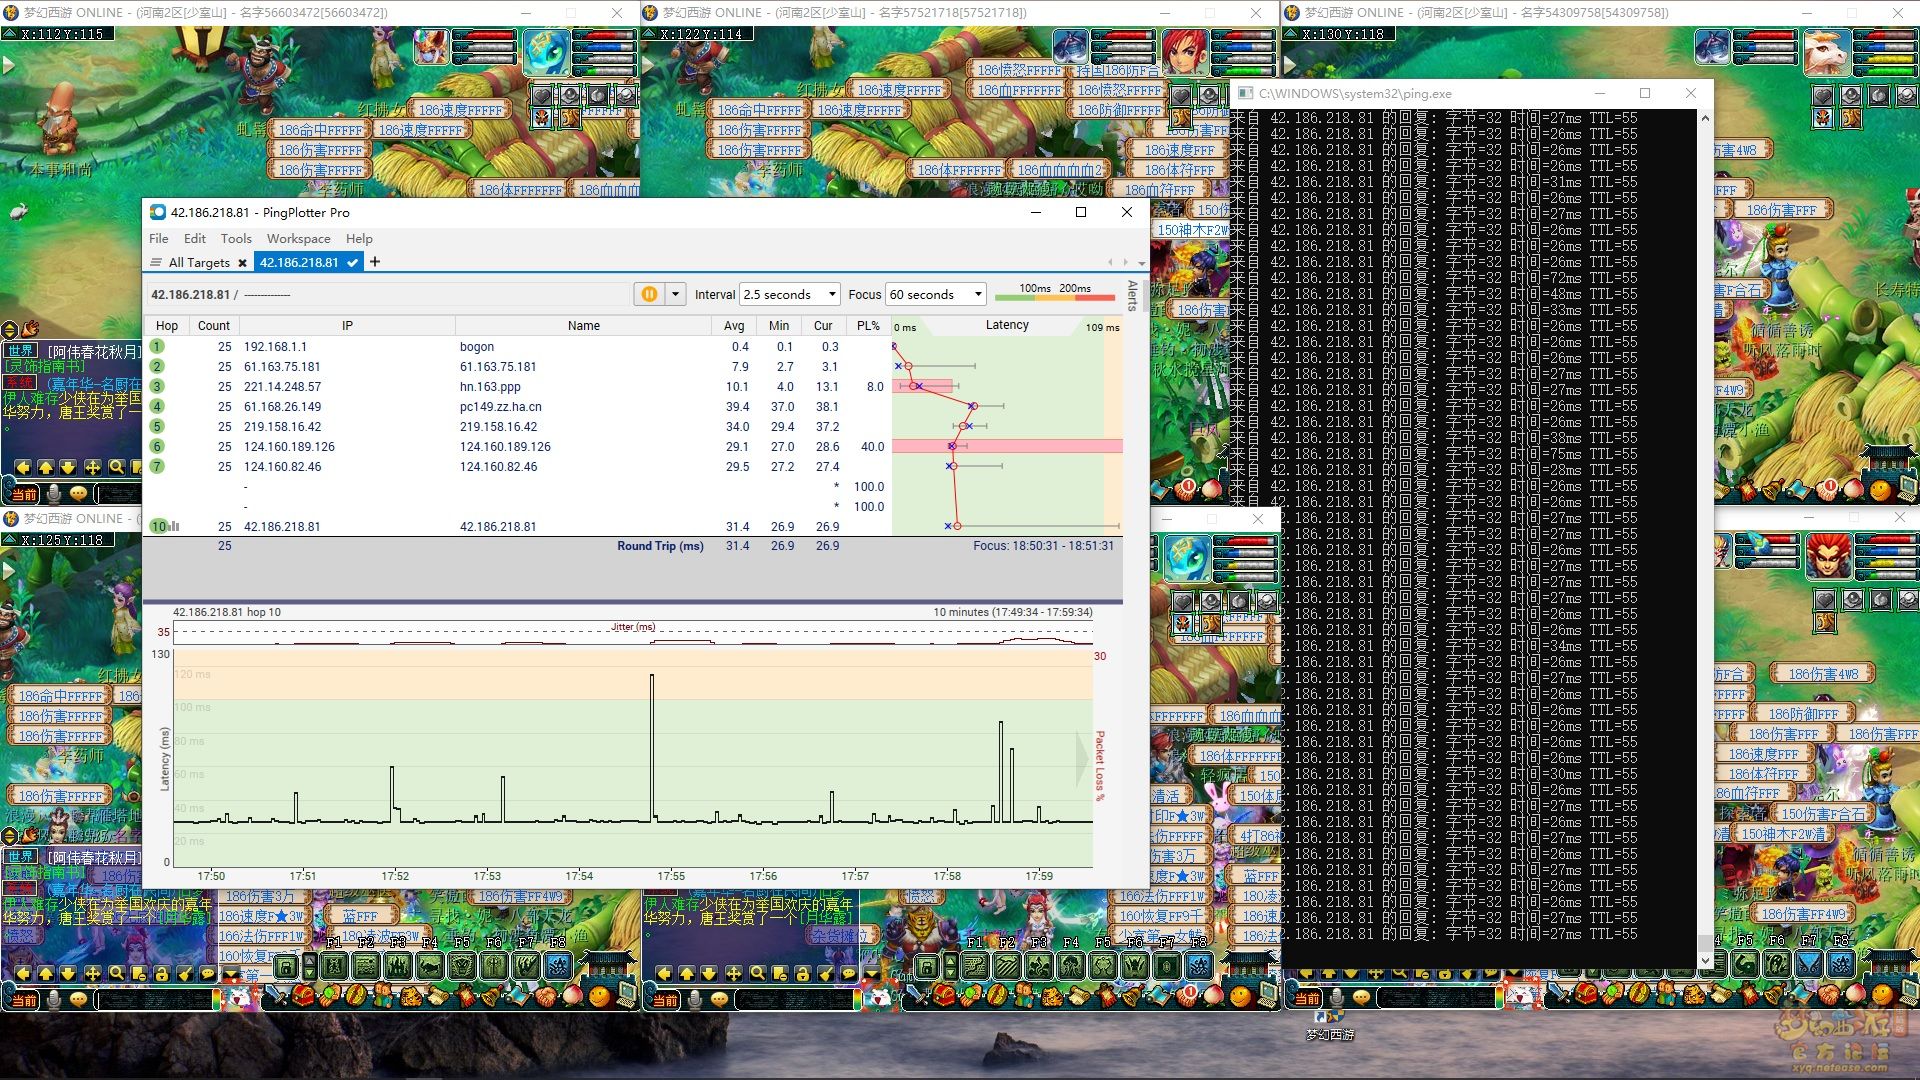1920x1080 pixels.
Task: Toggle the microphone in bottom-right game window
Action: (x=1337, y=998)
